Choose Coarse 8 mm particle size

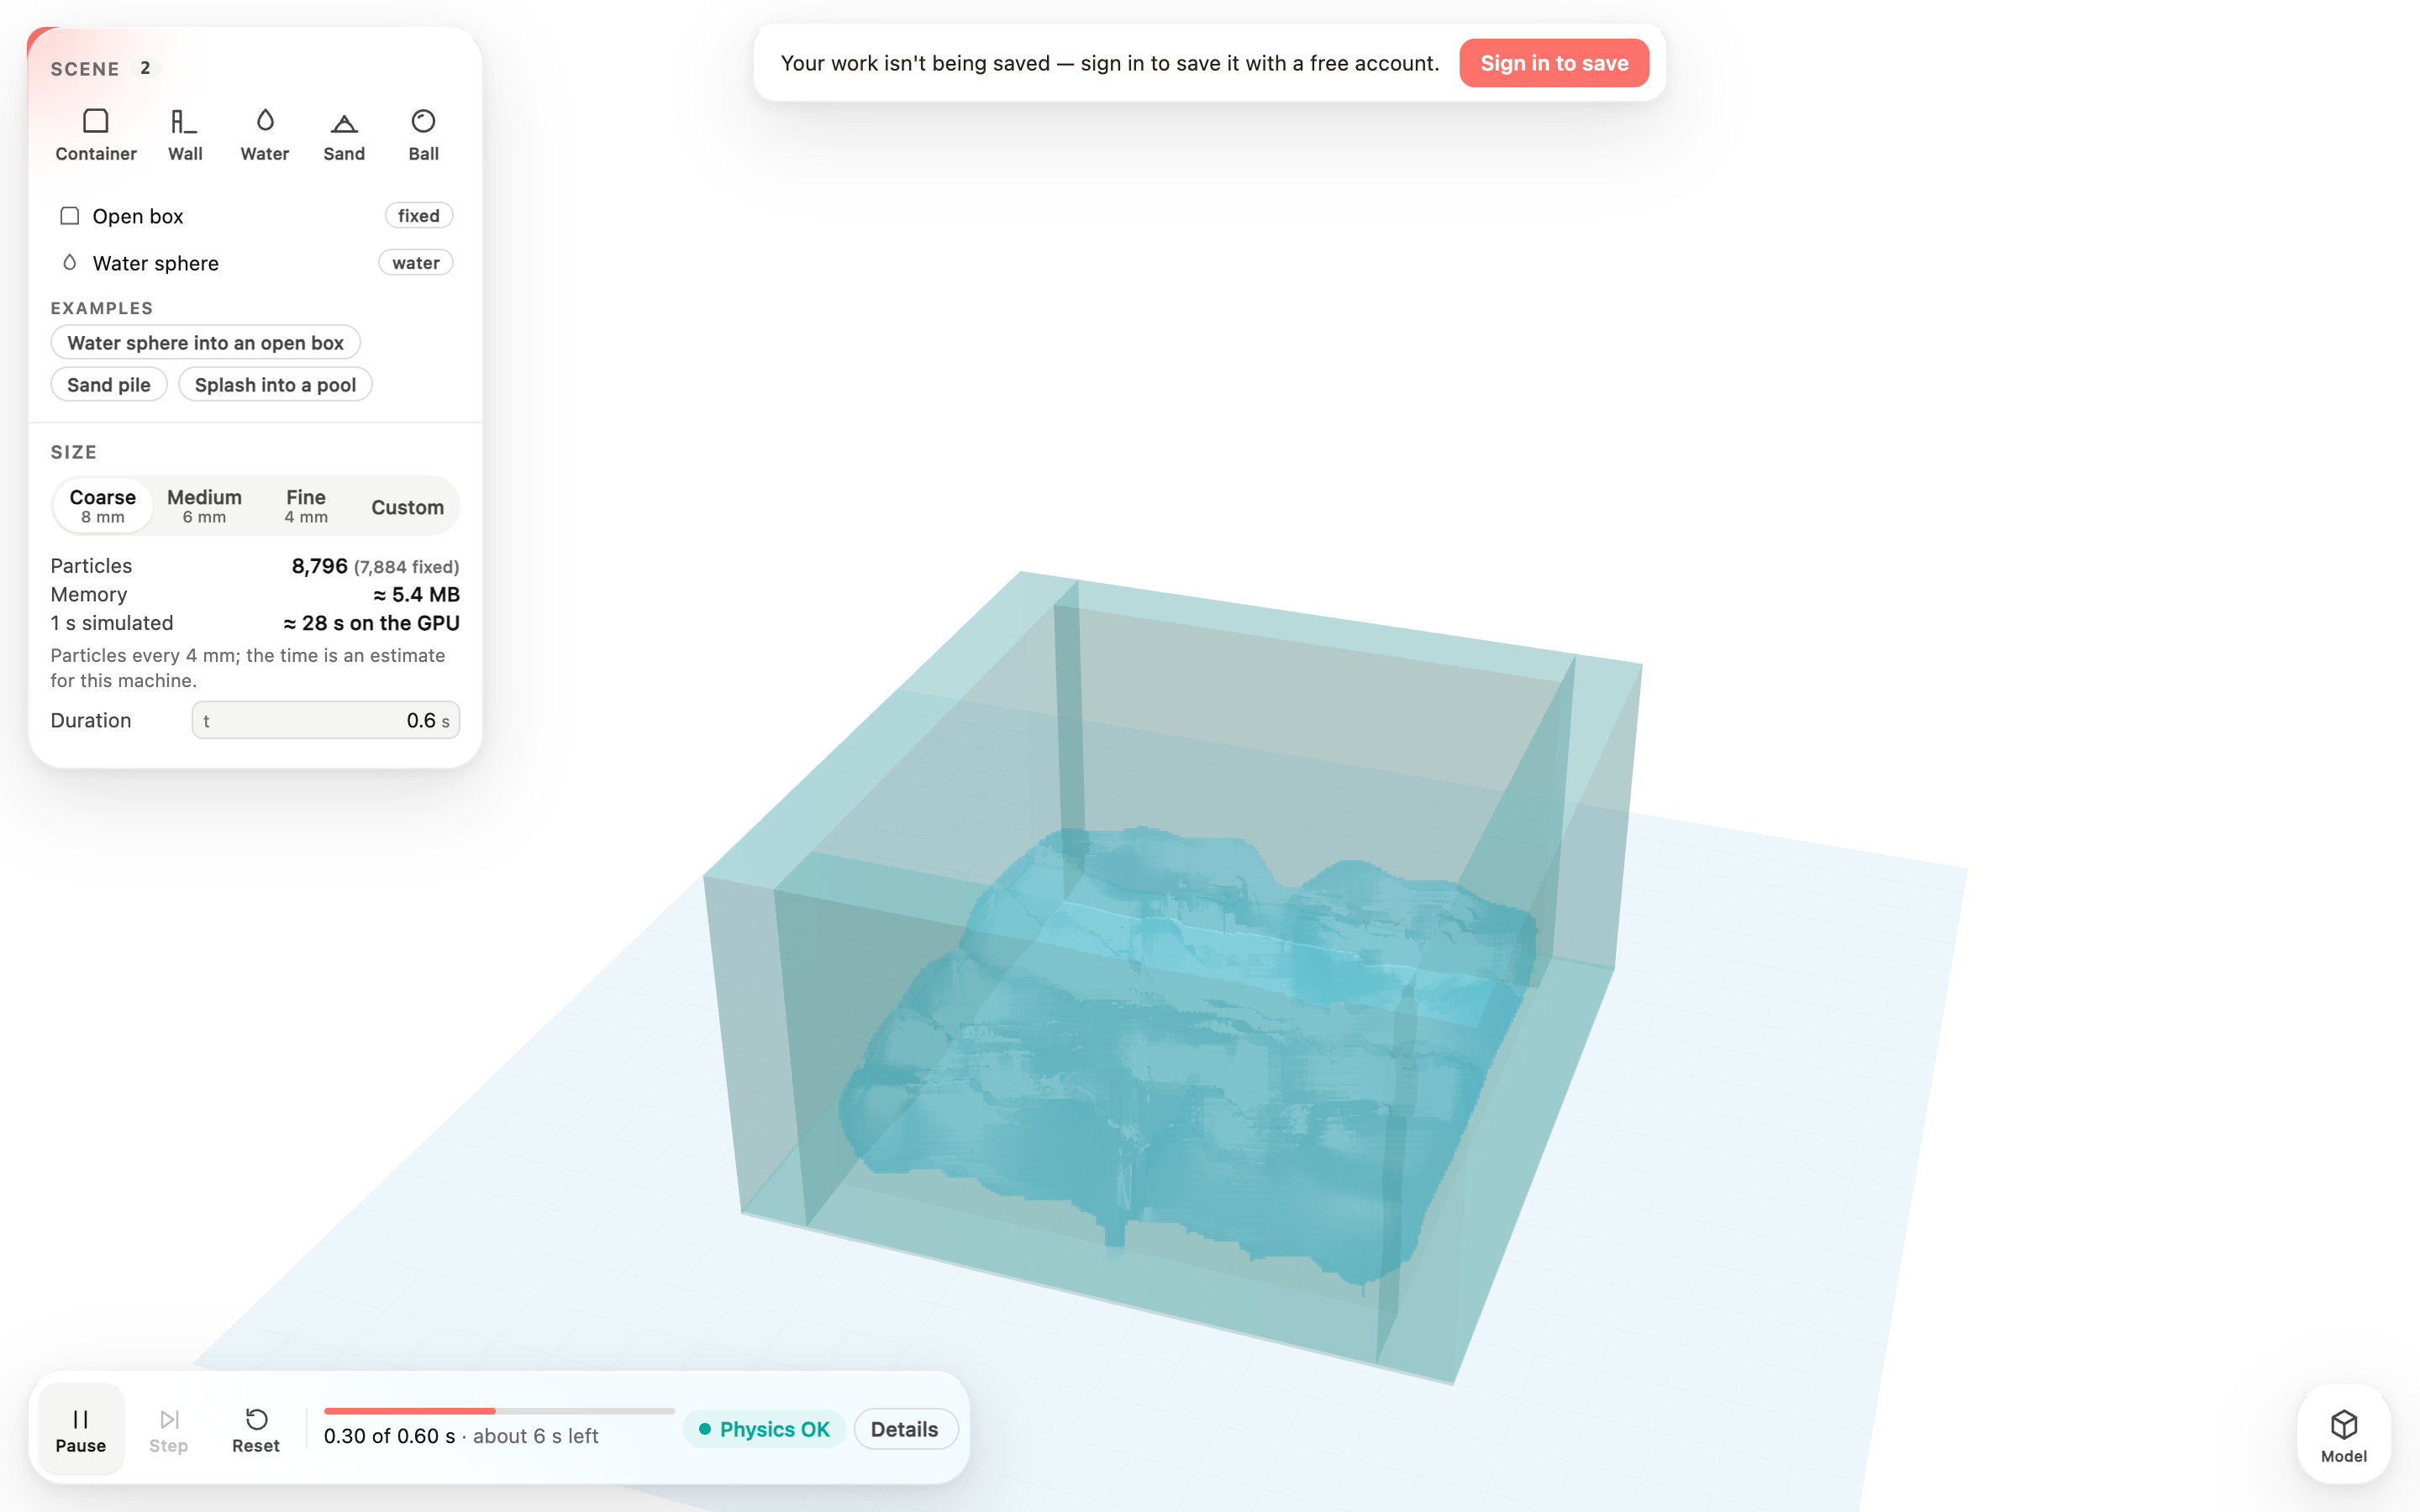pos(103,506)
